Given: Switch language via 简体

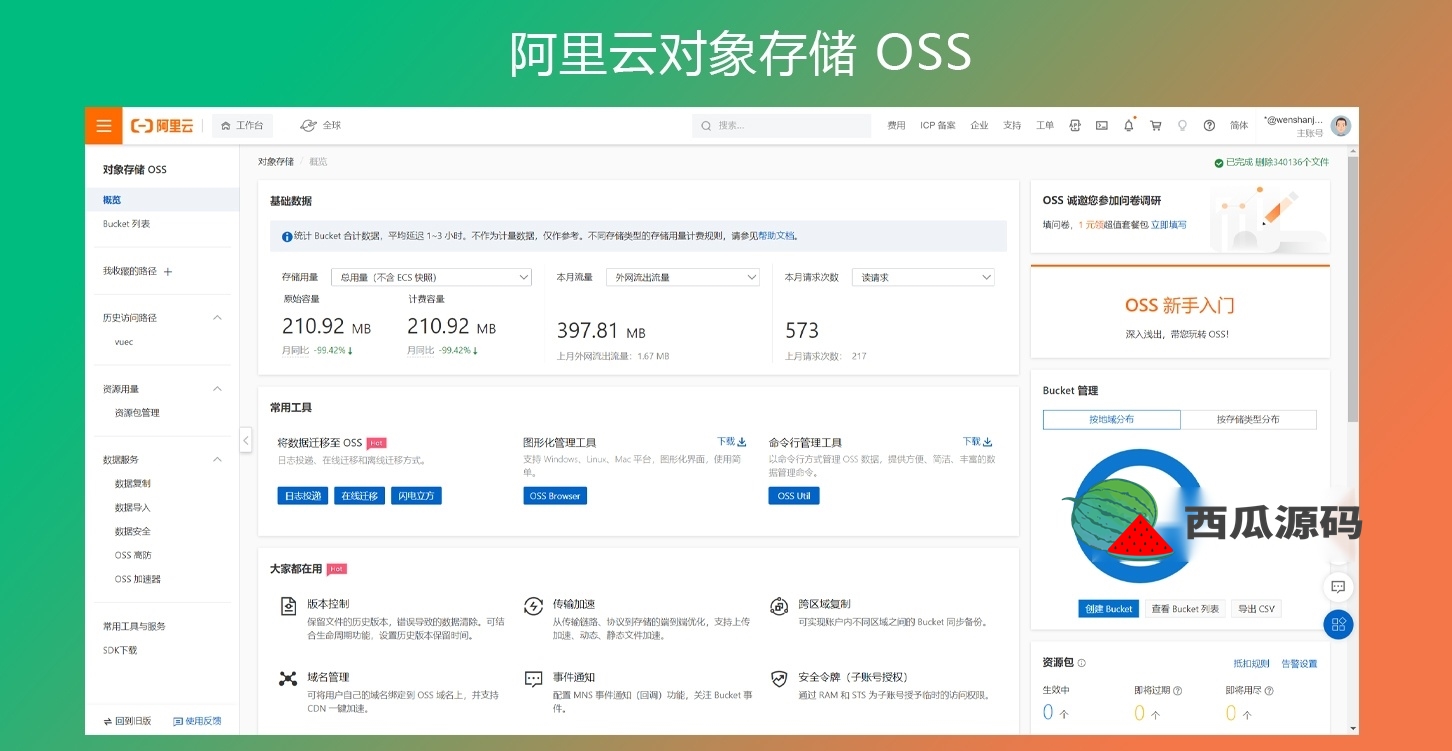Looking at the screenshot, I should tap(1239, 126).
